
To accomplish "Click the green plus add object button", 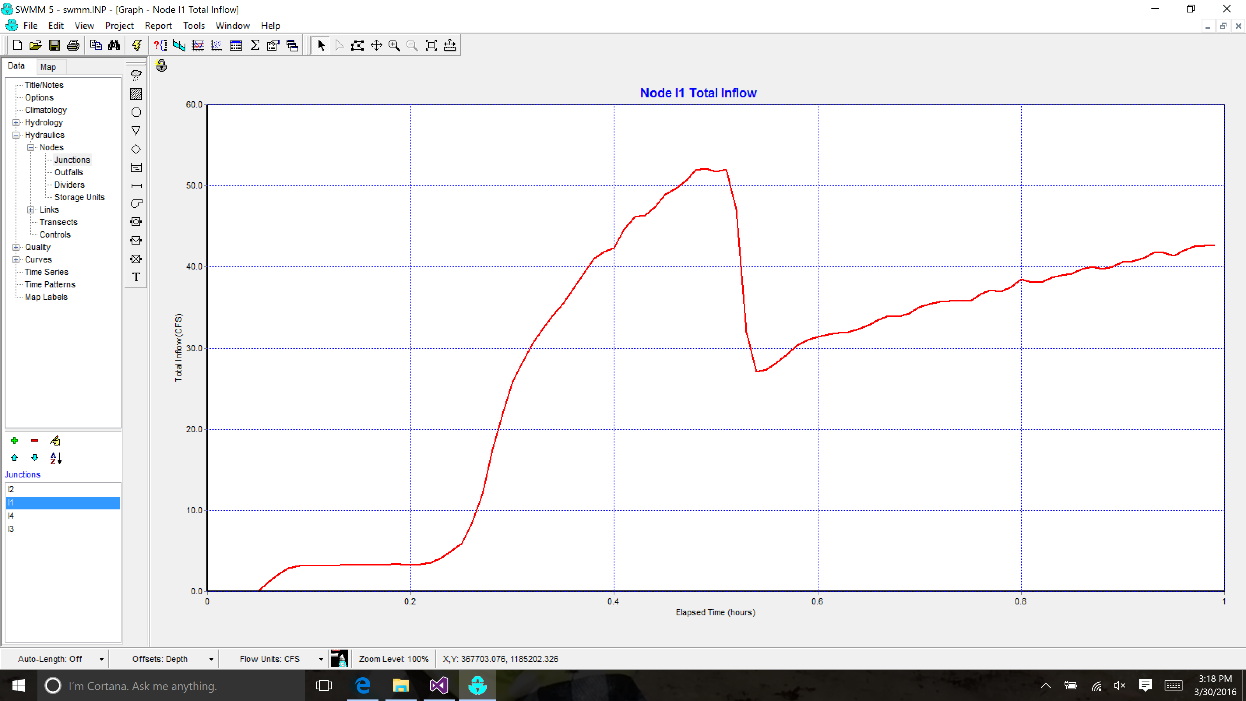I will [14, 440].
